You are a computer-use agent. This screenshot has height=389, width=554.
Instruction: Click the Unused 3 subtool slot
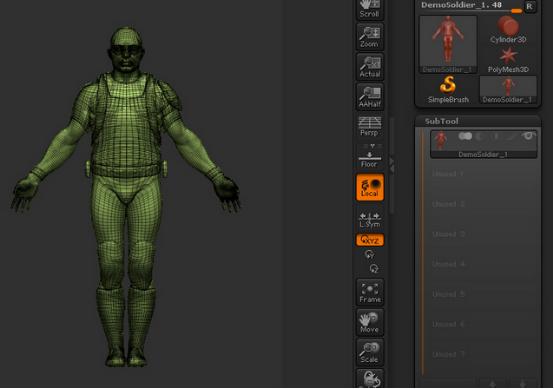(483, 234)
